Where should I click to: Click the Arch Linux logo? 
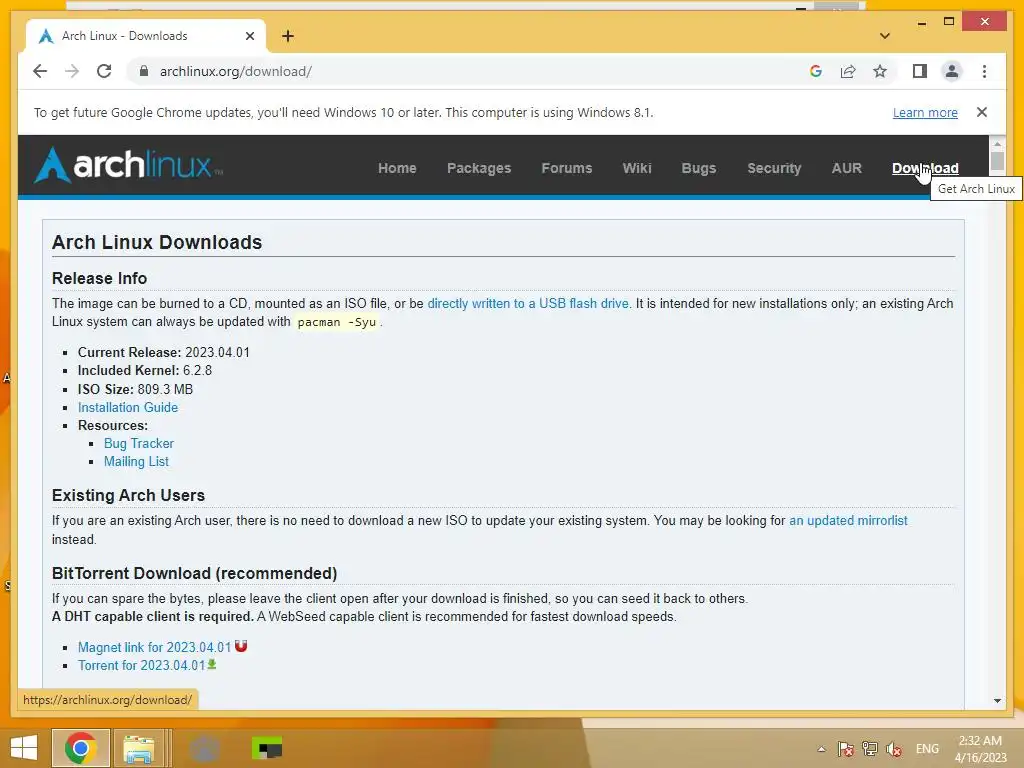[x=128, y=165]
